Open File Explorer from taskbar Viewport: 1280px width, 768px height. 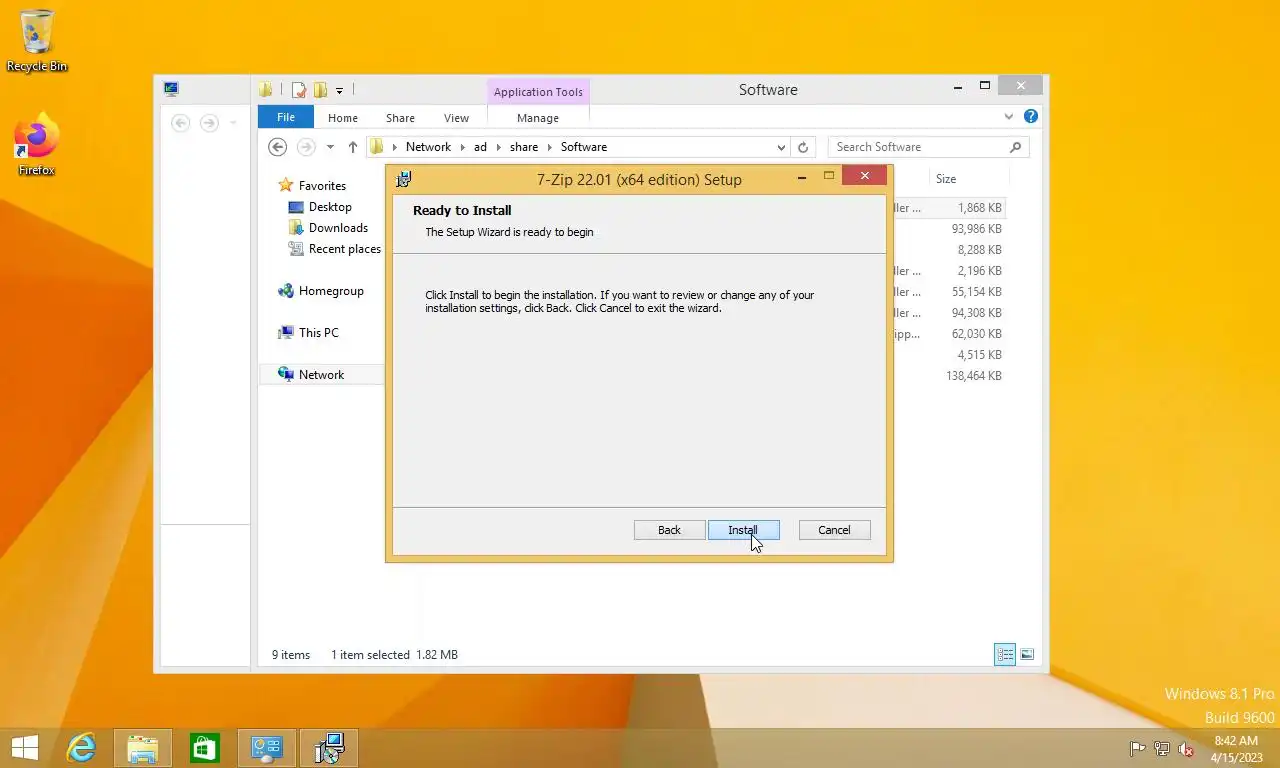coord(143,748)
